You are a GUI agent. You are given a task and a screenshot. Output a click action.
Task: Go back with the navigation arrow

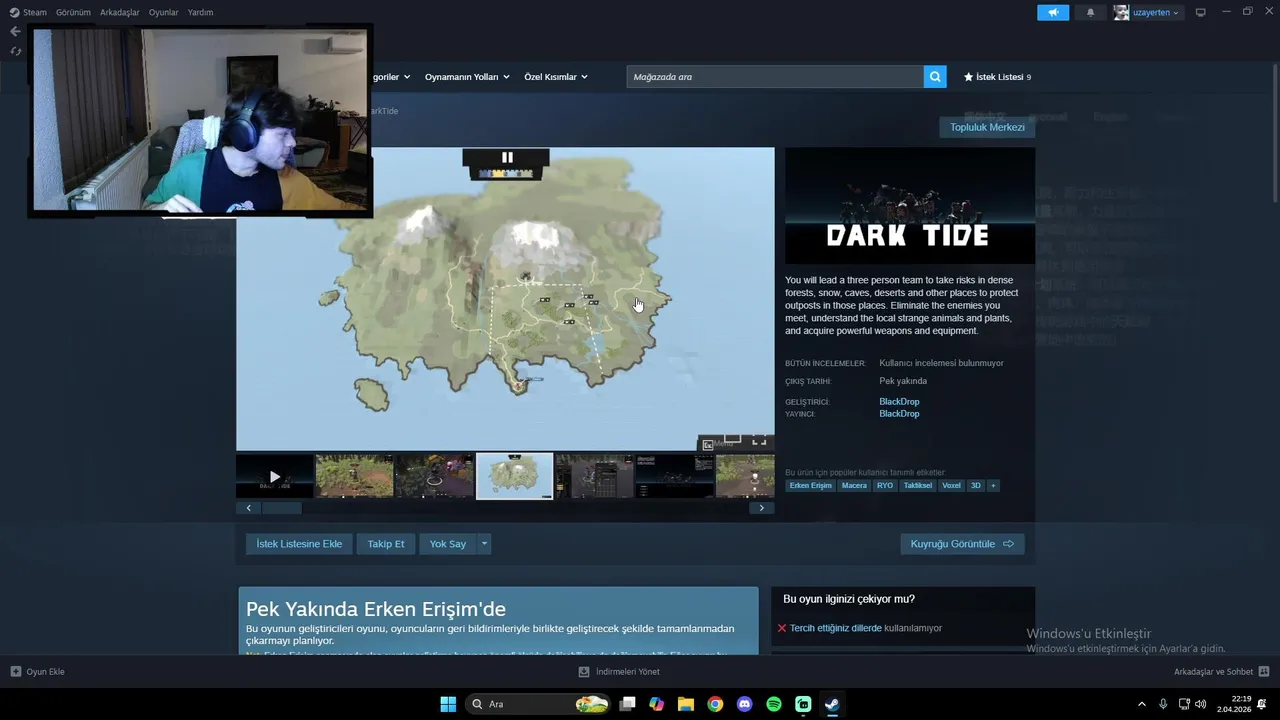click(15, 31)
